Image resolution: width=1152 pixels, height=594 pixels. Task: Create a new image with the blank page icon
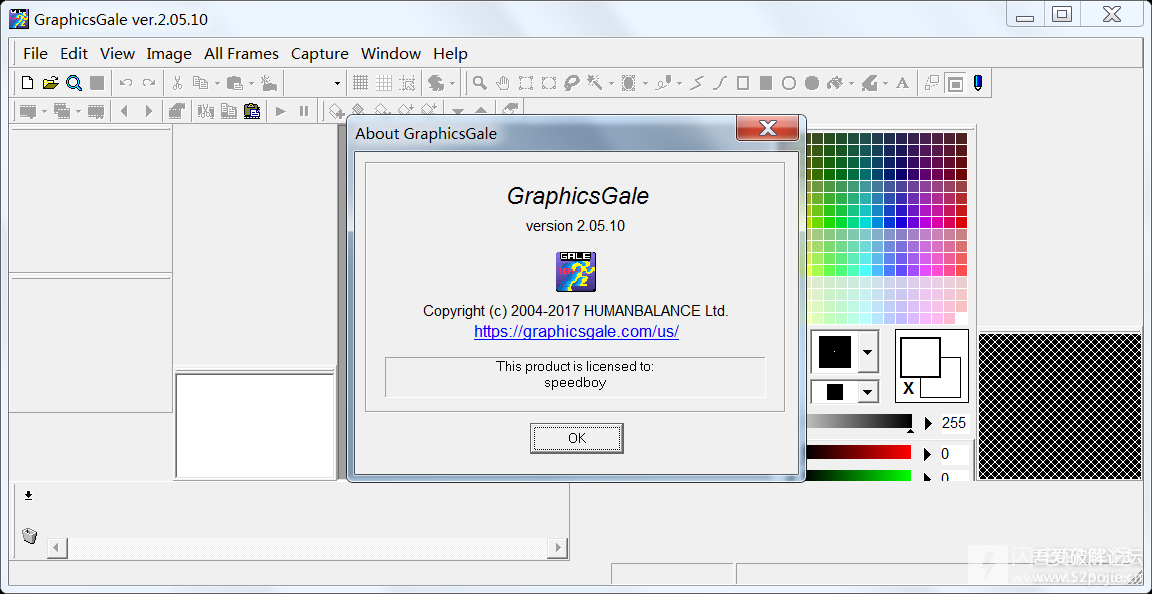coord(27,83)
